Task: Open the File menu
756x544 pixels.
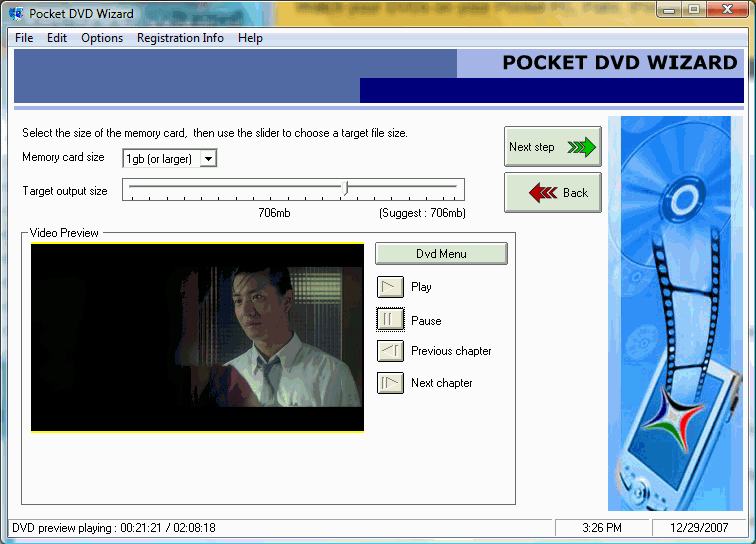Action: [24, 38]
